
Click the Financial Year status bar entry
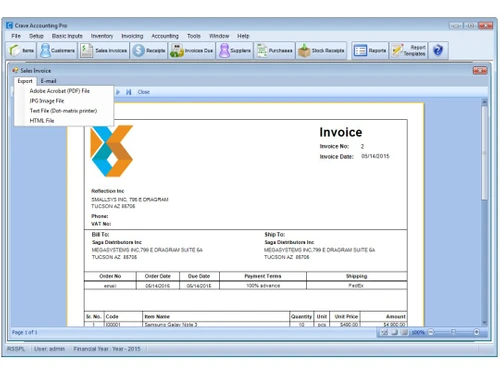pyautogui.click(x=107, y=349)
